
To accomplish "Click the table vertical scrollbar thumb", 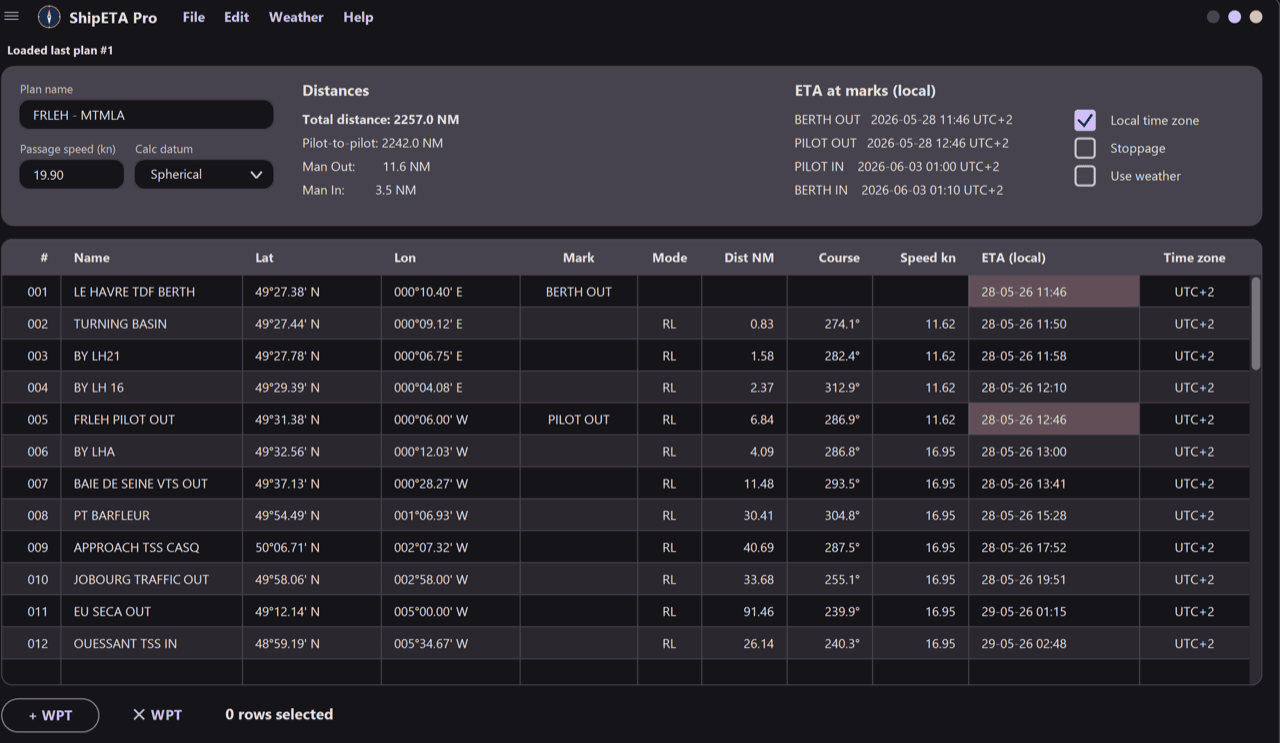I will tap(1256, 324).
